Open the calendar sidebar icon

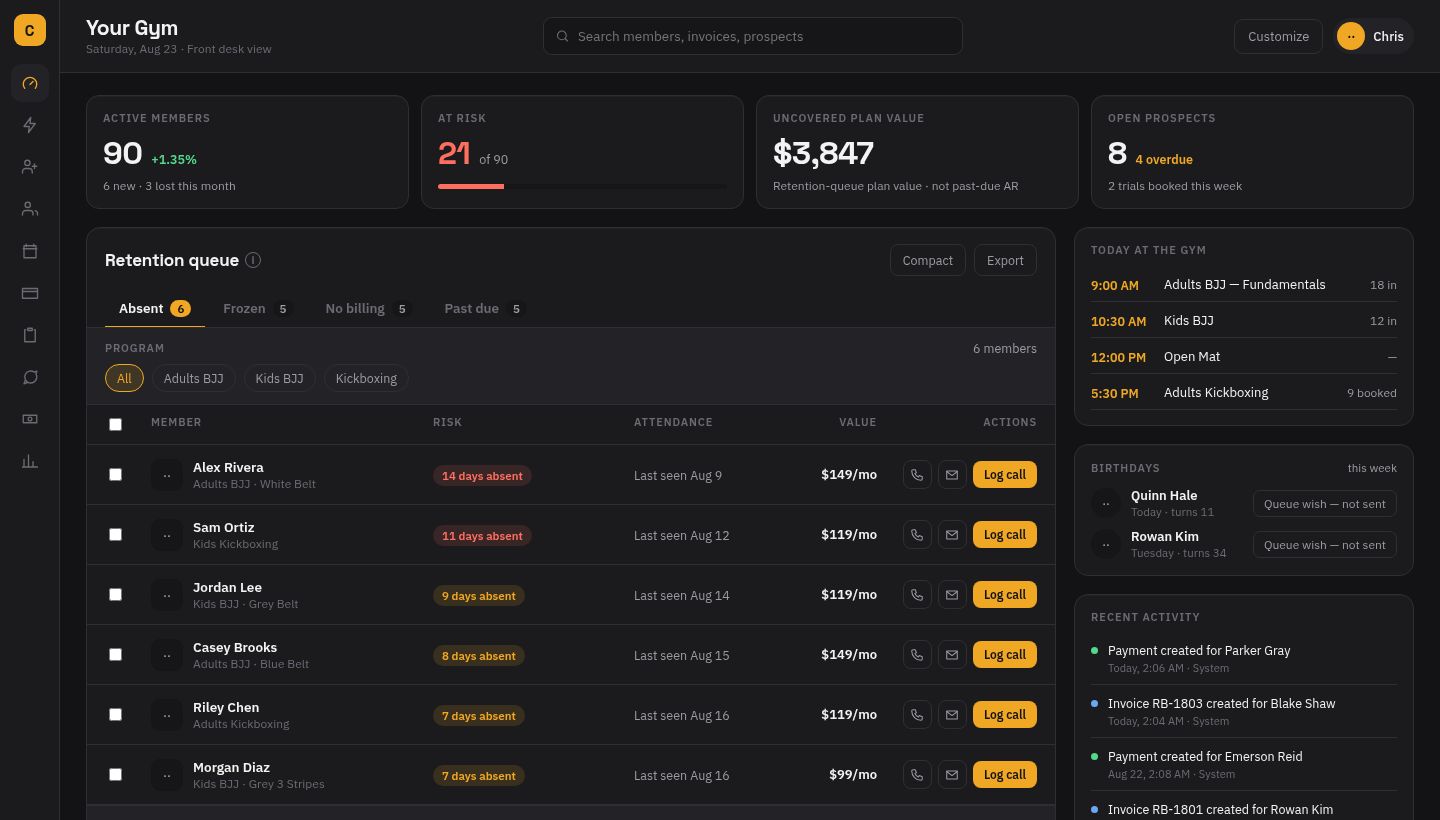[x=30, y=251]
